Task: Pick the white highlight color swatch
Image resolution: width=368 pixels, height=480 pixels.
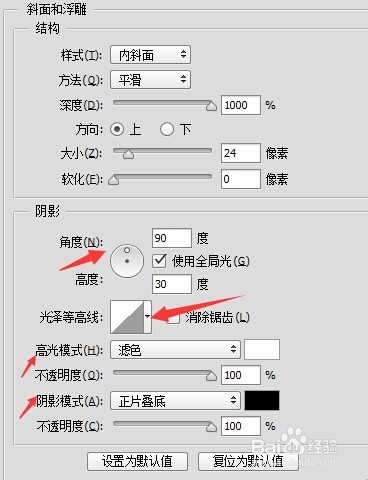Action: click(x=262, y=350)
